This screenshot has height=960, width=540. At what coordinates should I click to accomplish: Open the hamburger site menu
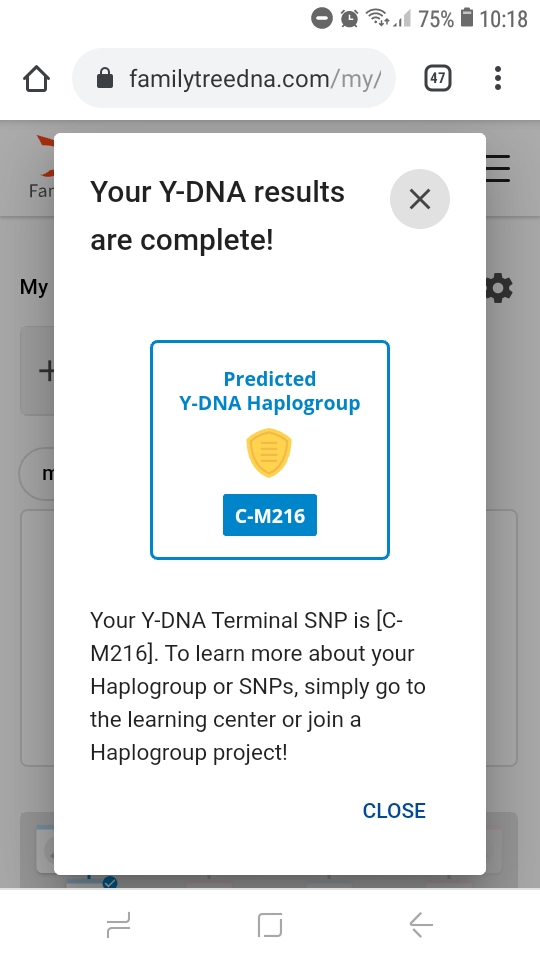pyautogui.click(x=498, y=168)
